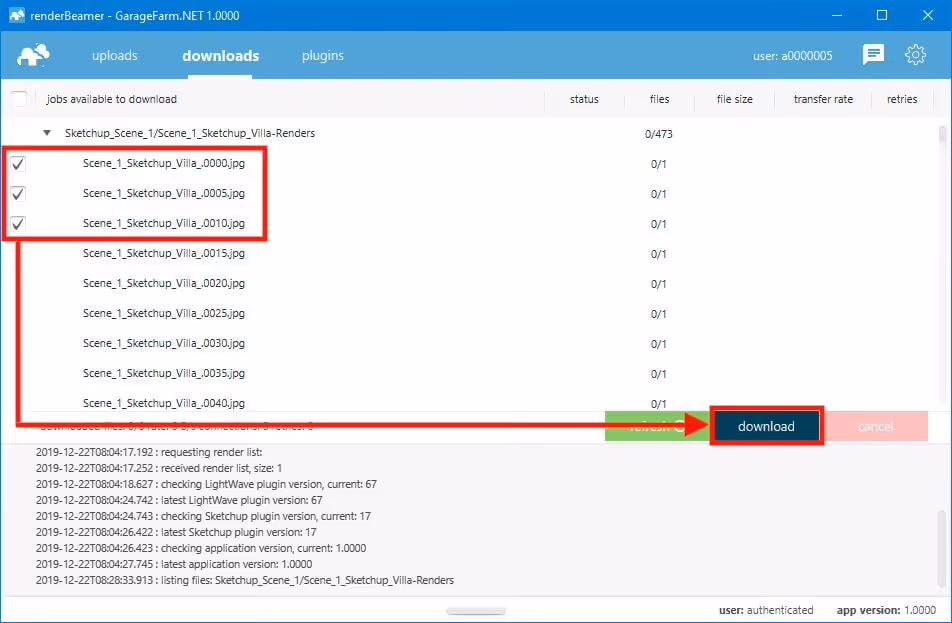952x623 pixels.
Task: Click the log panel vertical scrollbar
Action: coord(941,550)
